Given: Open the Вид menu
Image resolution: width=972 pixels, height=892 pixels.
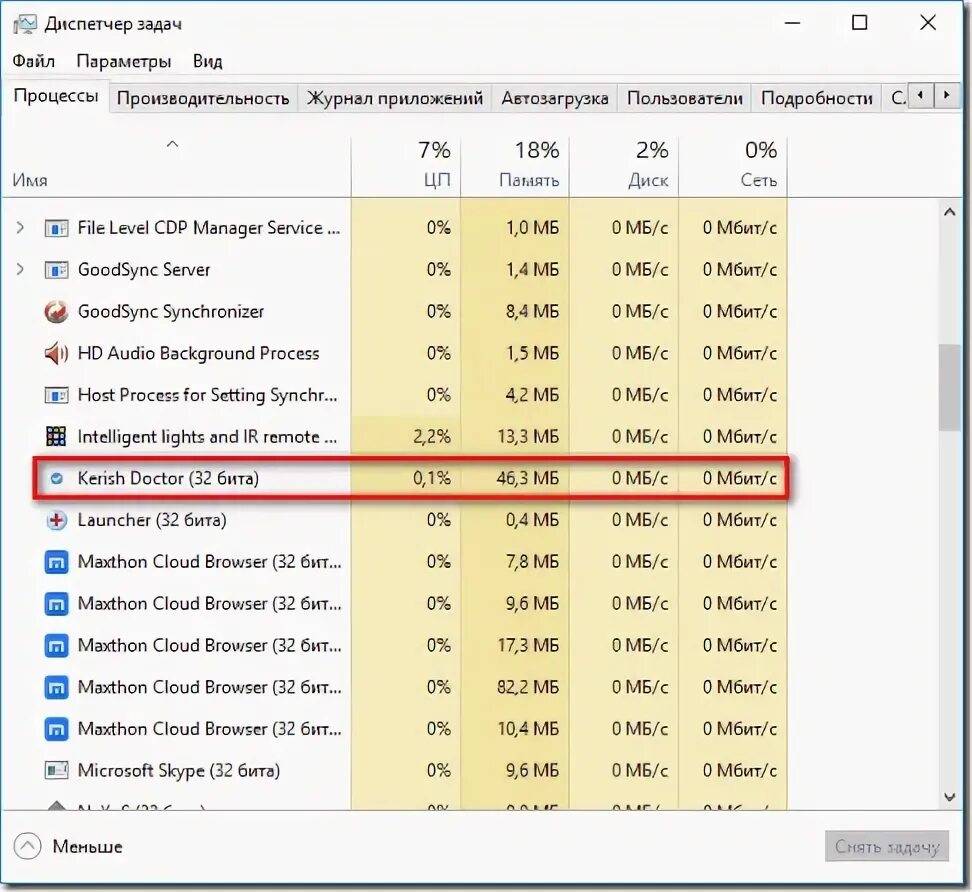Looking at the screenshot, I should (x=207, y=61).
